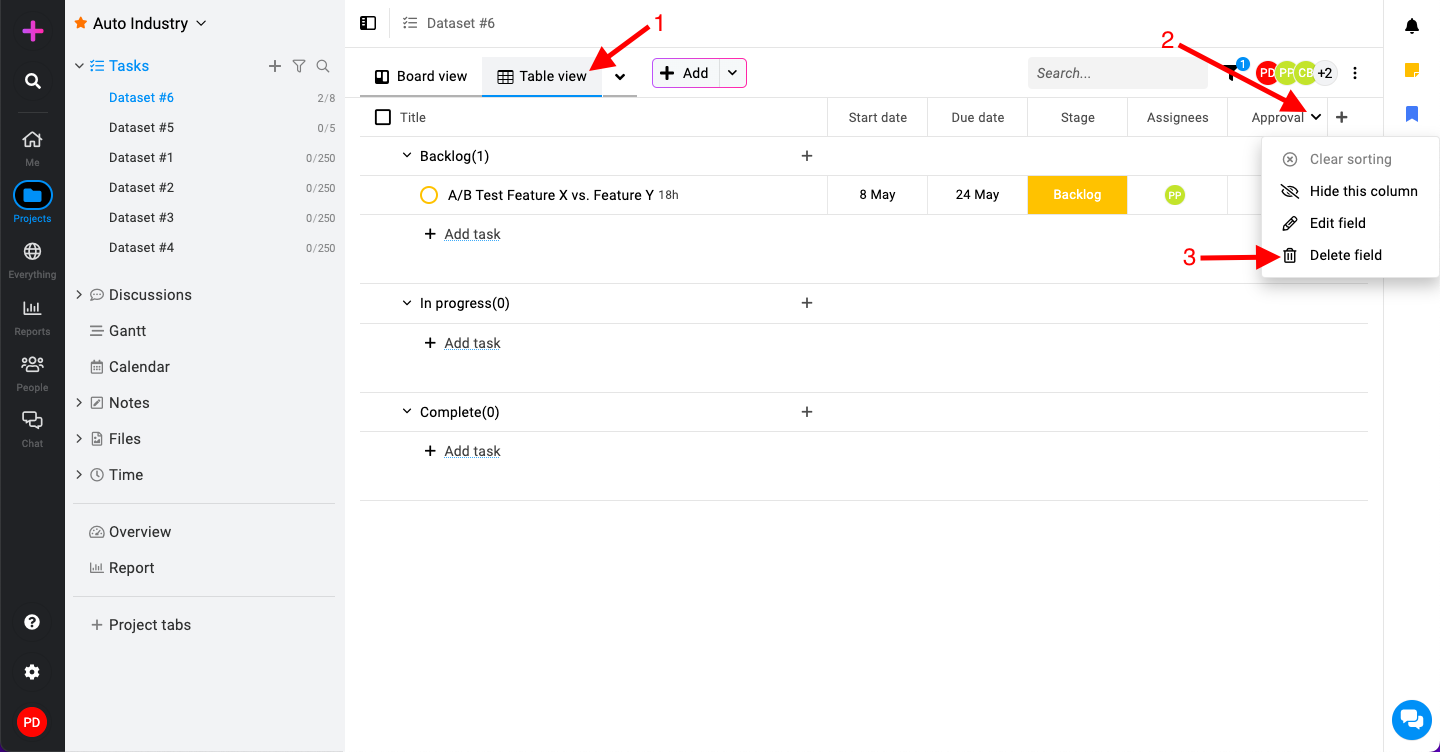Click the PD user avatar at bottom left
Image resolution: width=1440 pixels, height=752 pixels.
pyautogui.click(x=32, y=722)
